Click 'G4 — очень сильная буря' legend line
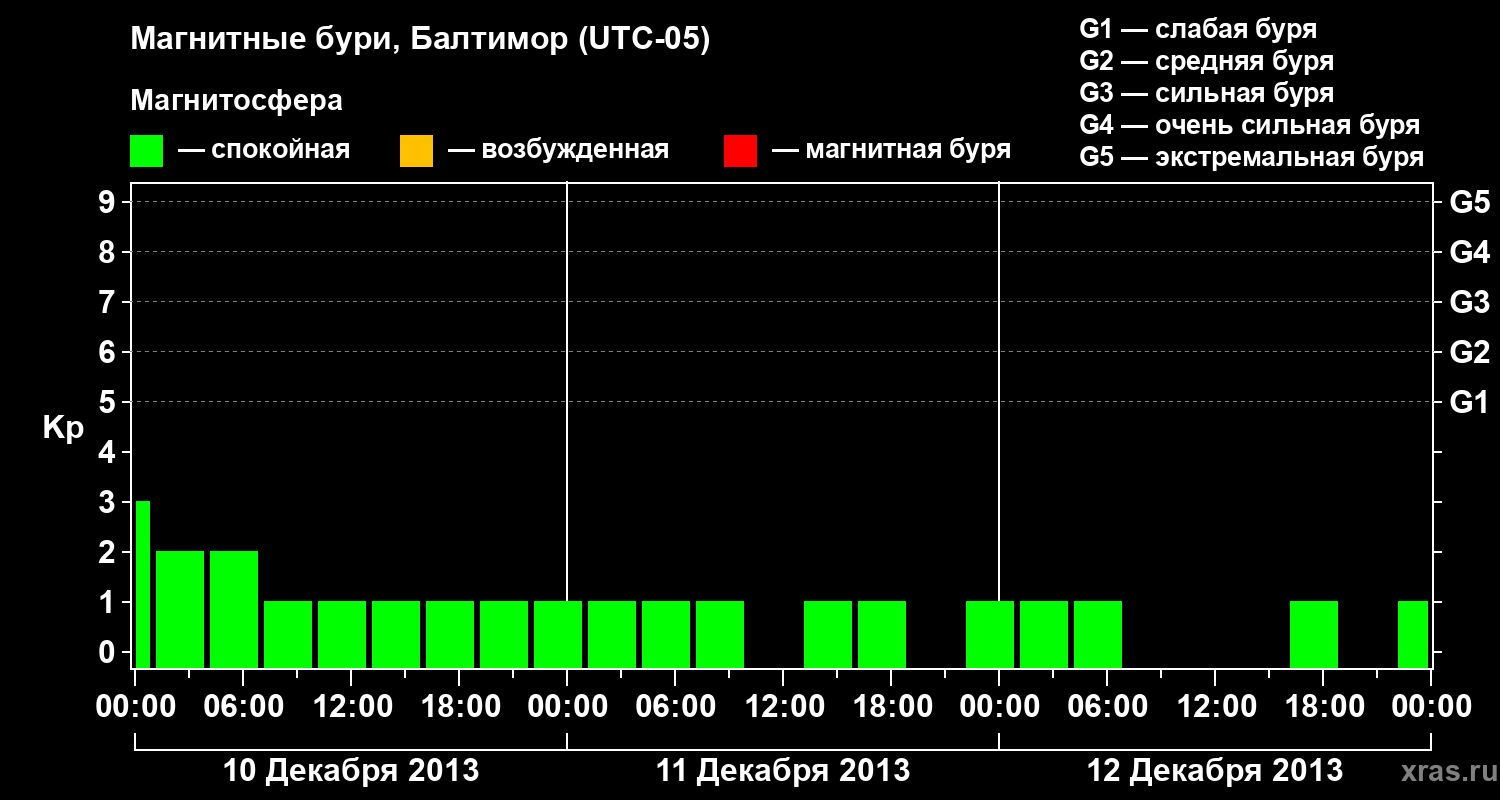This screenshot has height=800, width=1500. pyautogui.click(x=1249, y=125)
